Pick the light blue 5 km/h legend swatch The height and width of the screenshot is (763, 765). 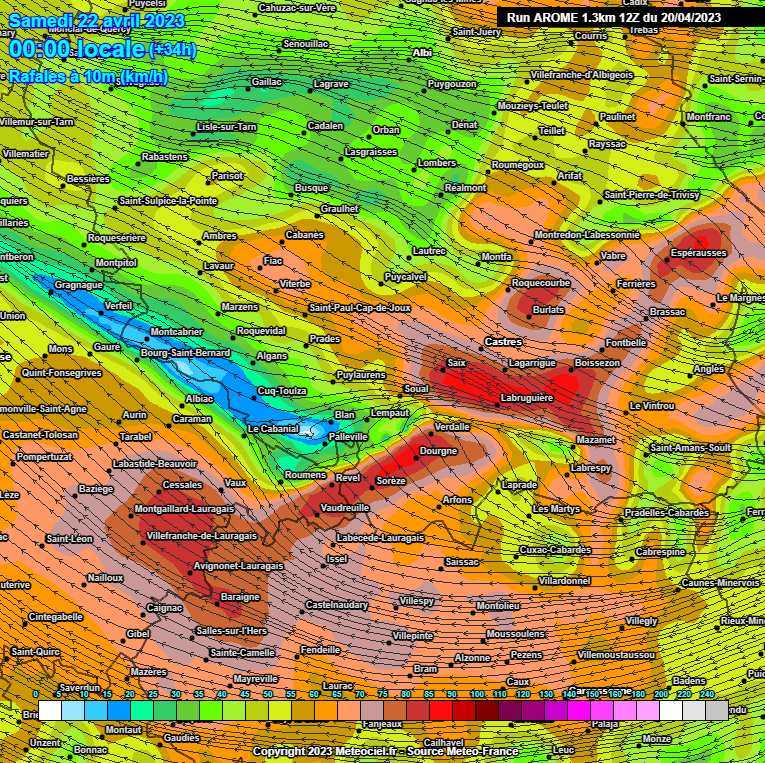(73, 710)
